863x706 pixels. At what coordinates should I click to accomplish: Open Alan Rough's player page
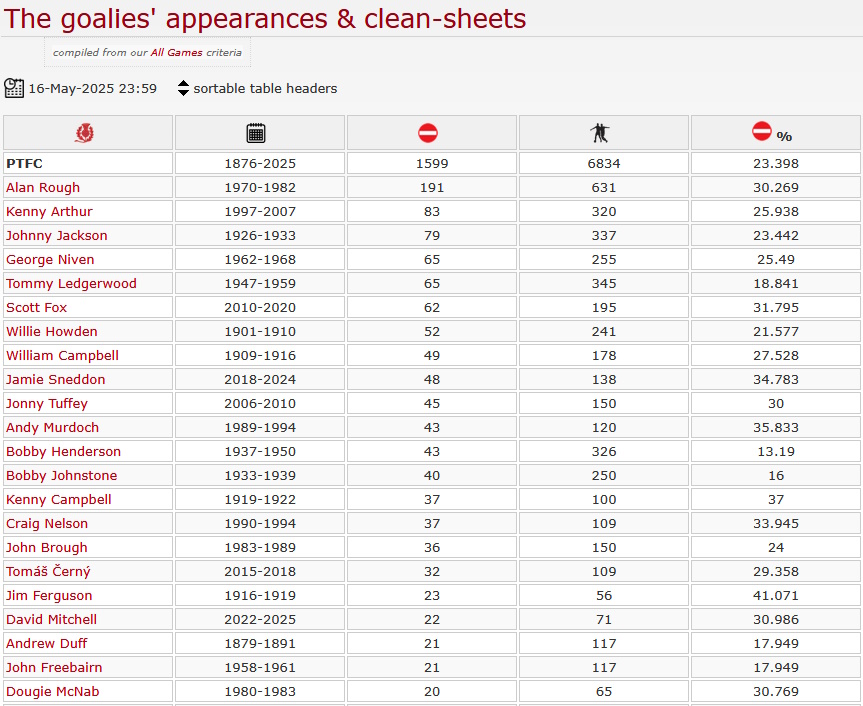[43, 188]
